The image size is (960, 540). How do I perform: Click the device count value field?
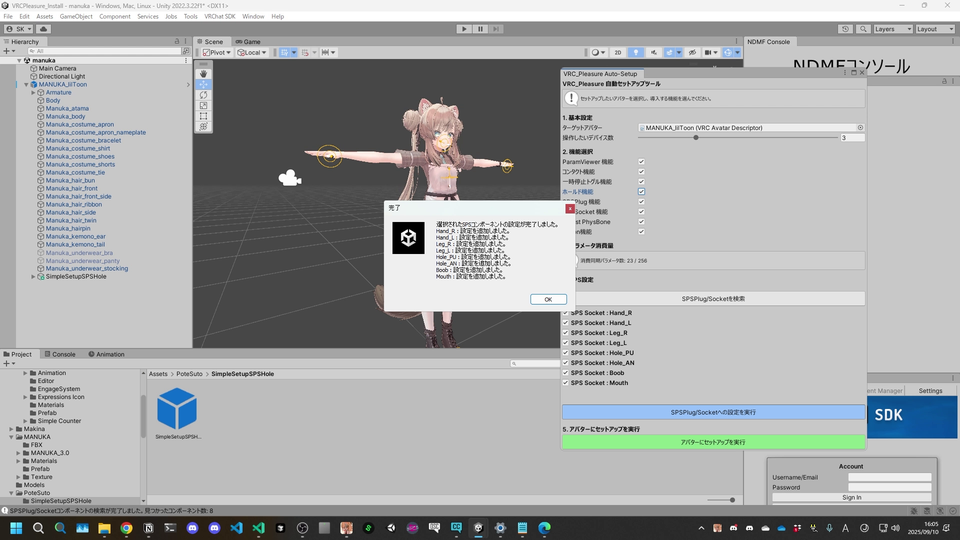tap(852, 138)
